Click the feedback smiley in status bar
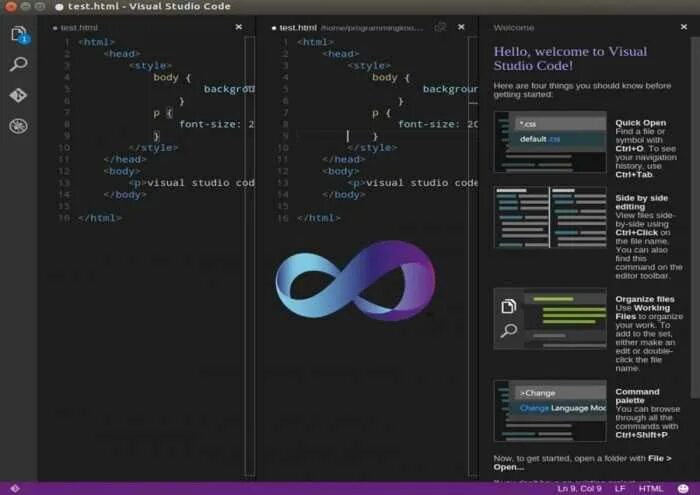This screenshot has height=495, width=700. coord(683,489)
